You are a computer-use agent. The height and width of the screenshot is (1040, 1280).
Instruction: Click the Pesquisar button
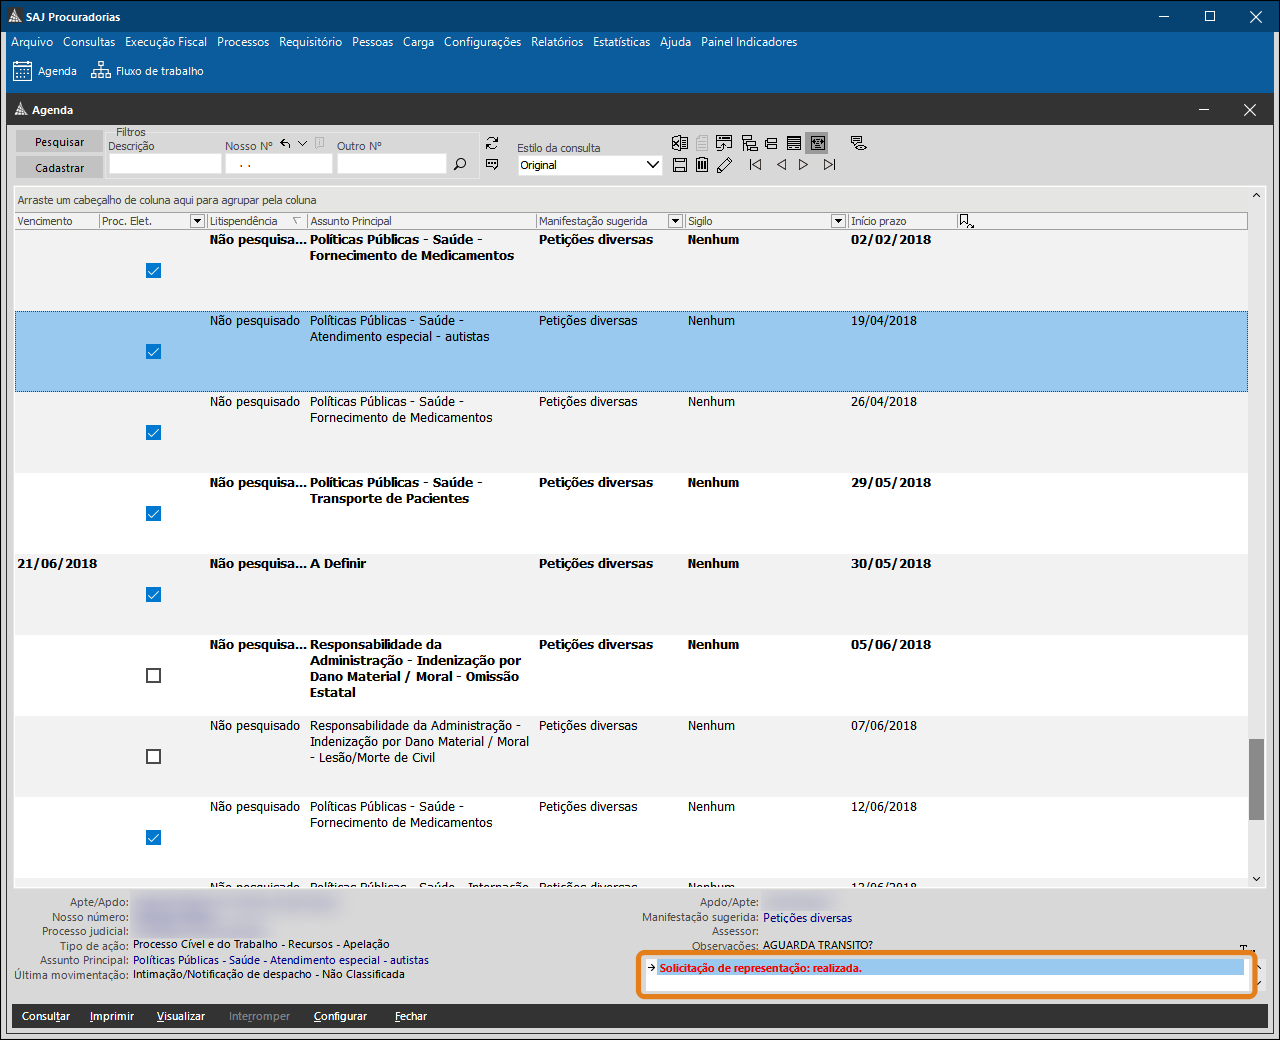point(59,142)
